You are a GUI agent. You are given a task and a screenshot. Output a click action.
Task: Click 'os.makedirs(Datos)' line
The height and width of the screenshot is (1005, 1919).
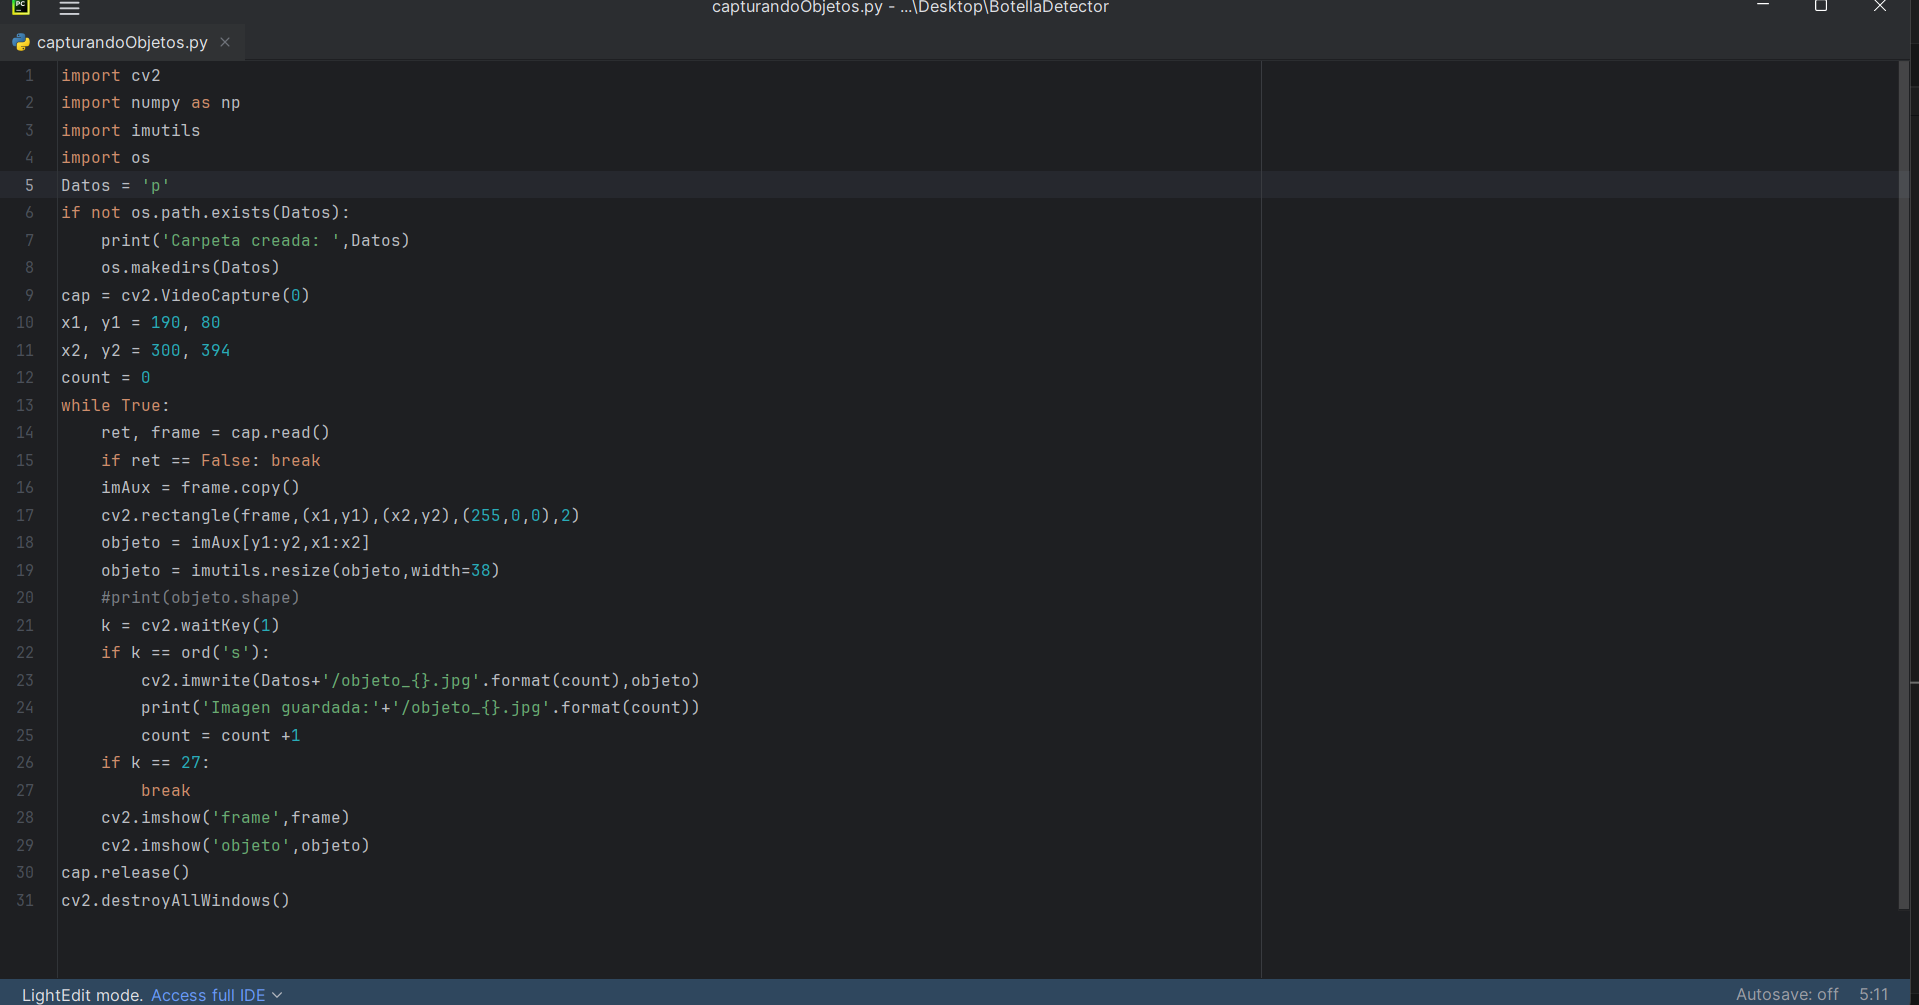point(190,267)
